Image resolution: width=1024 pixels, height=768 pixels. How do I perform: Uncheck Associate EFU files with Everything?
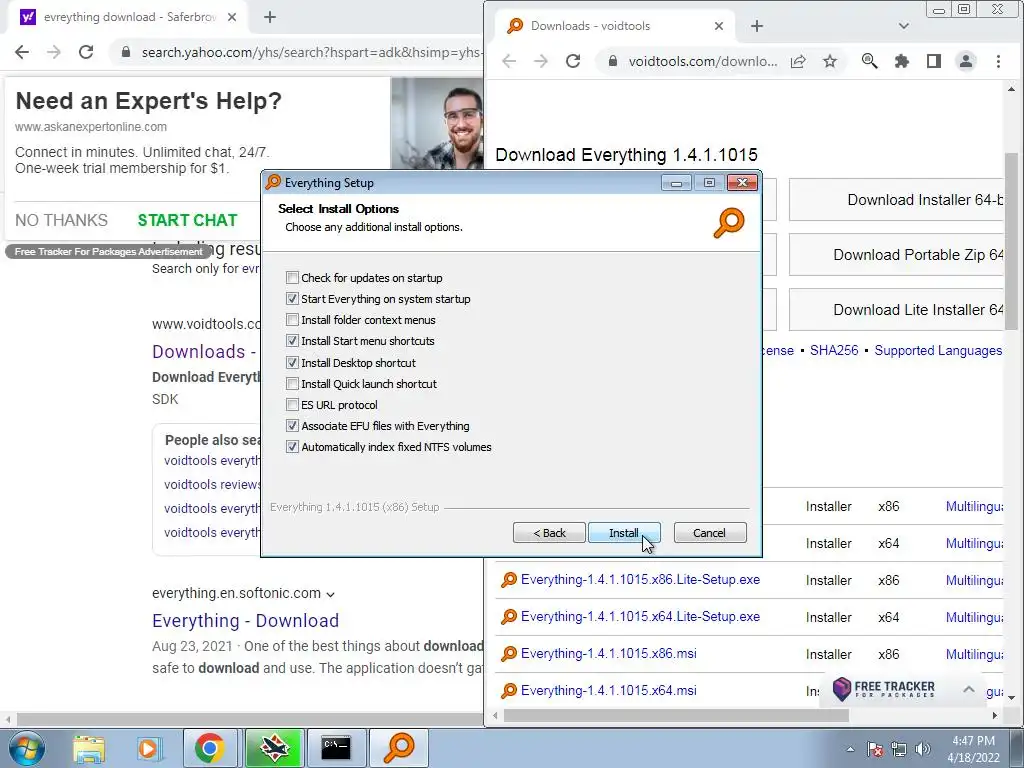coord(293,426)
